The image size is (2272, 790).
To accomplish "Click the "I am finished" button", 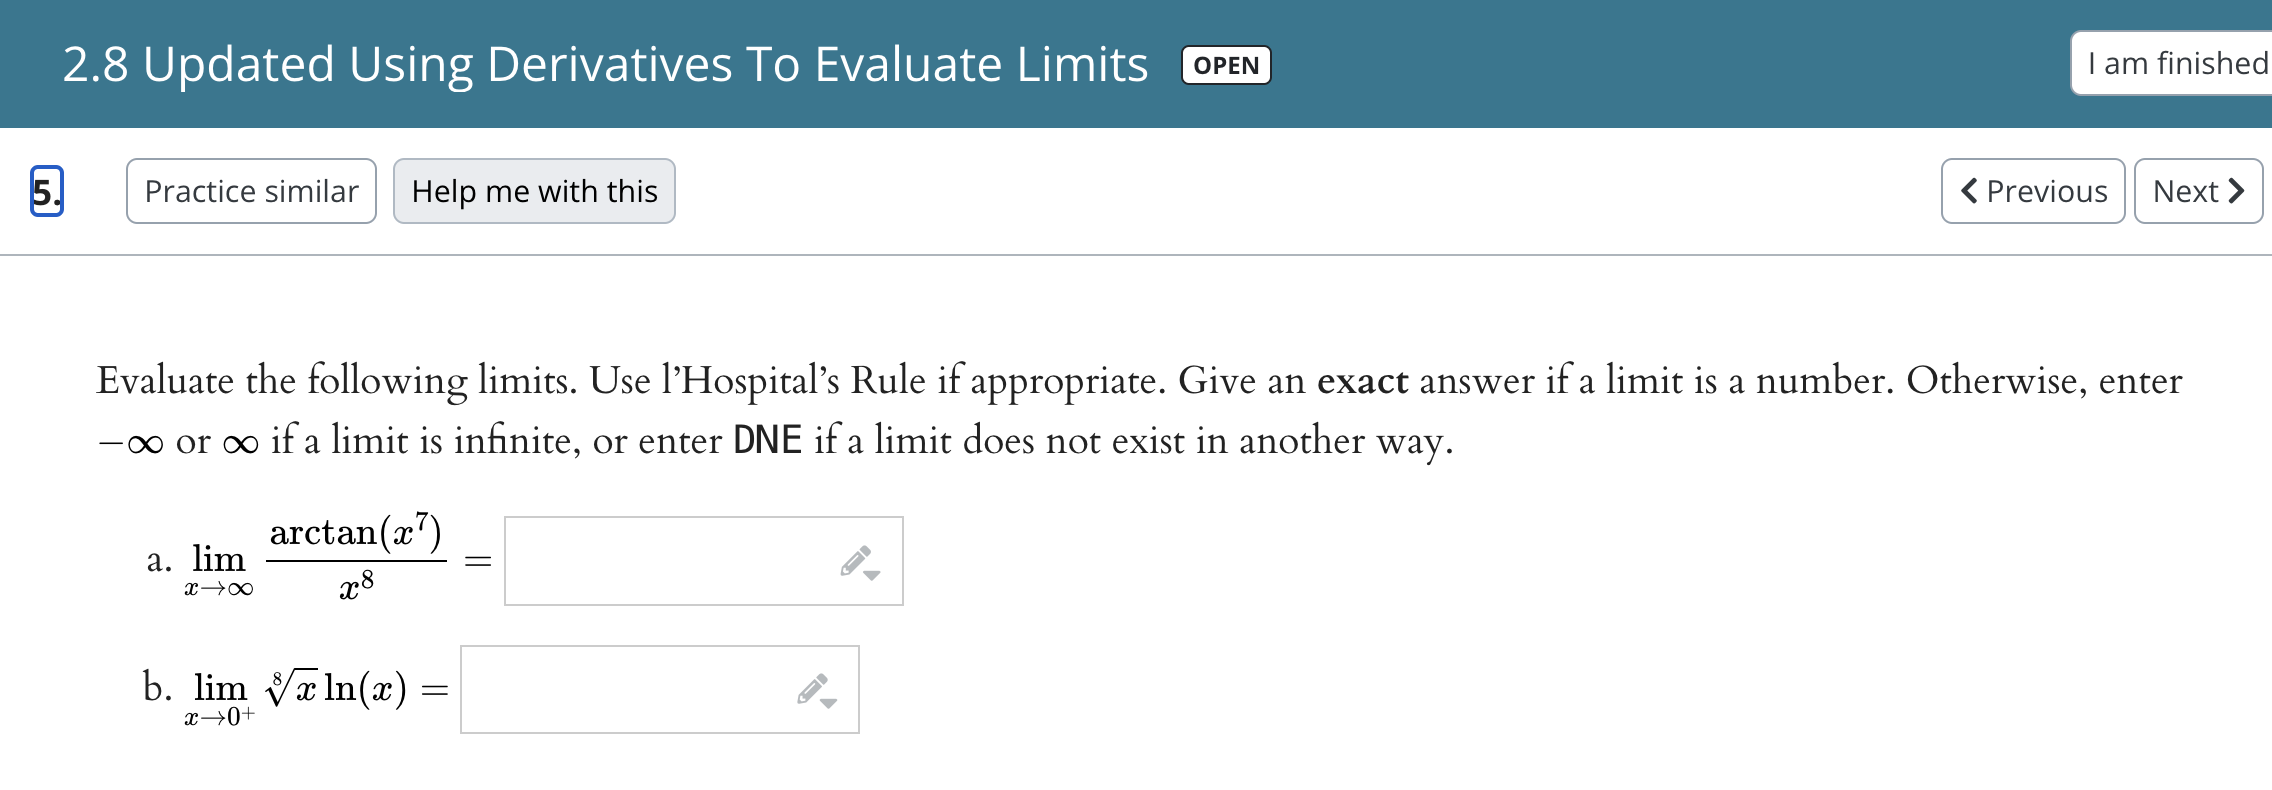I will (x=2180, y=62).
